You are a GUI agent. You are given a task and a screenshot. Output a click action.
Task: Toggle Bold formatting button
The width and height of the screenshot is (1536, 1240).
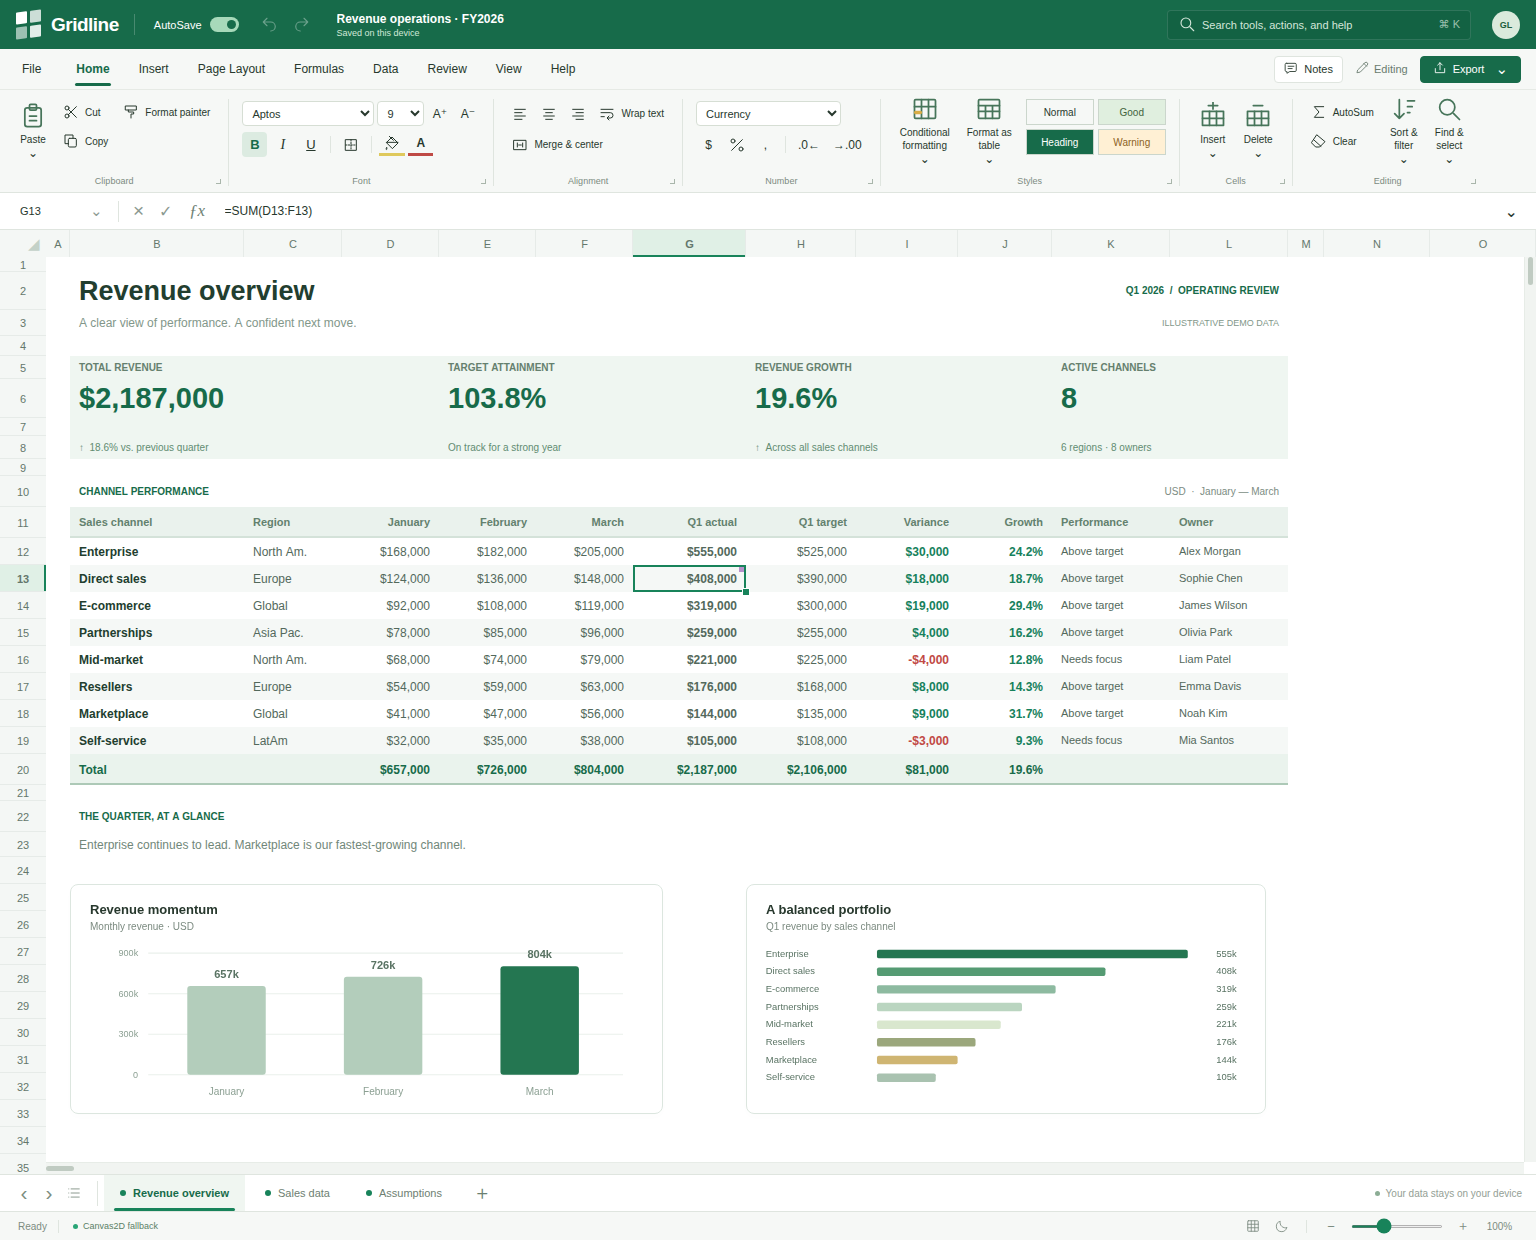[255, 145]
